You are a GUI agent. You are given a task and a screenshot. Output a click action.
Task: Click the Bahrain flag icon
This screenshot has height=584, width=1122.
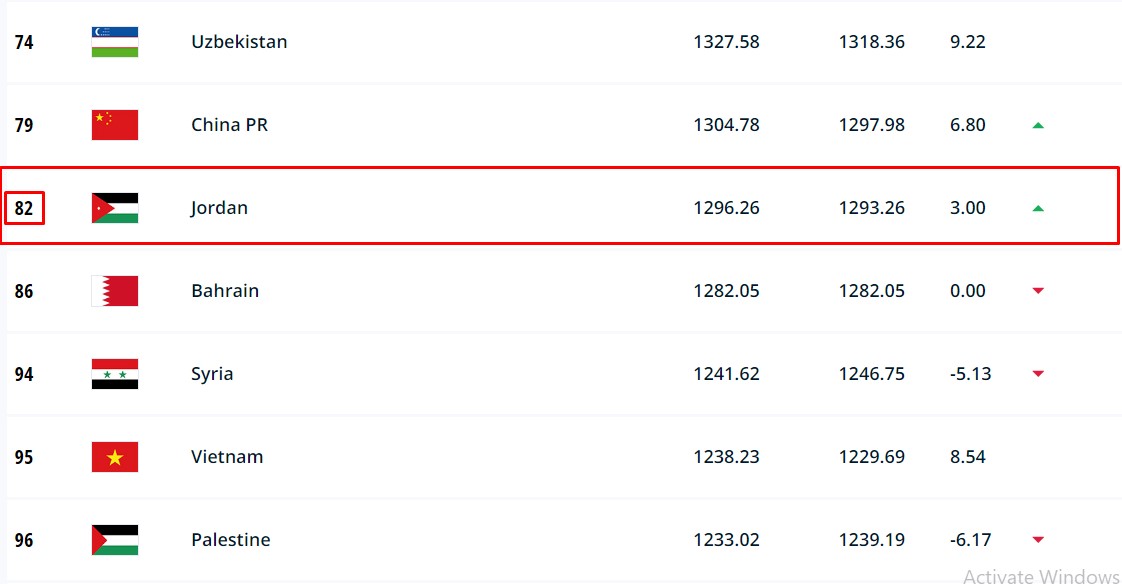point(115,291)
